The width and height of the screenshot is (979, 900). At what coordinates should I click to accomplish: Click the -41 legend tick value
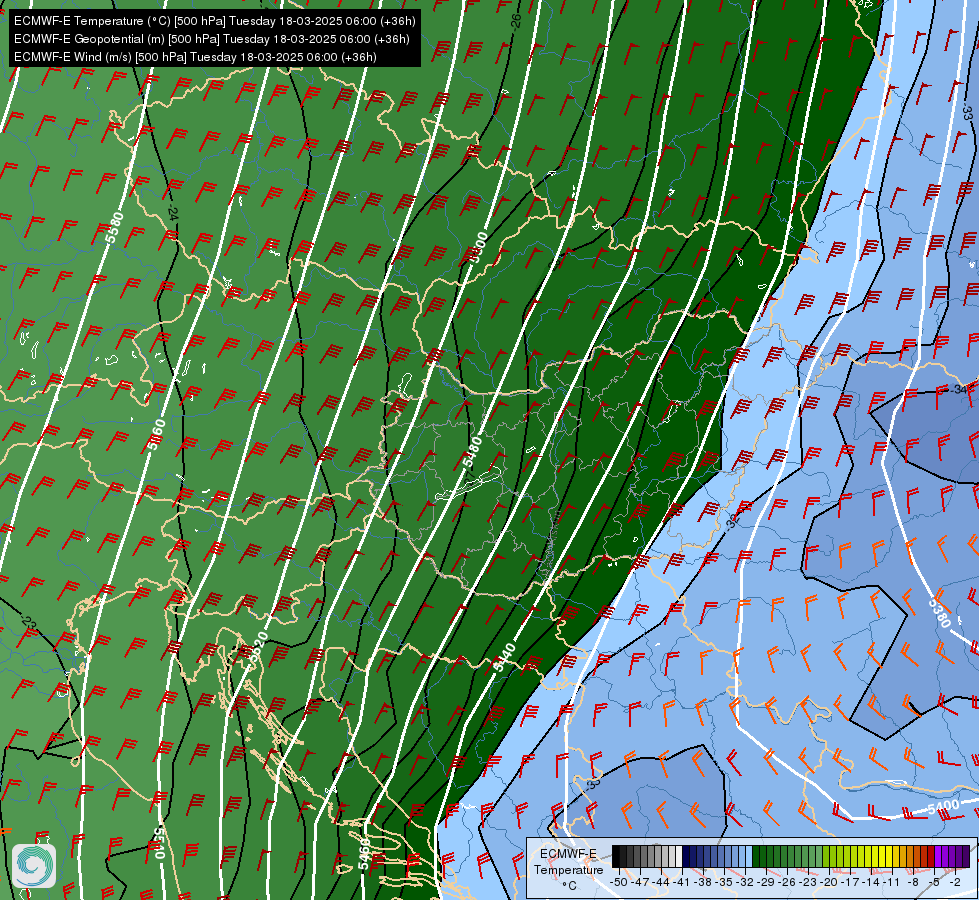(682, 882)
